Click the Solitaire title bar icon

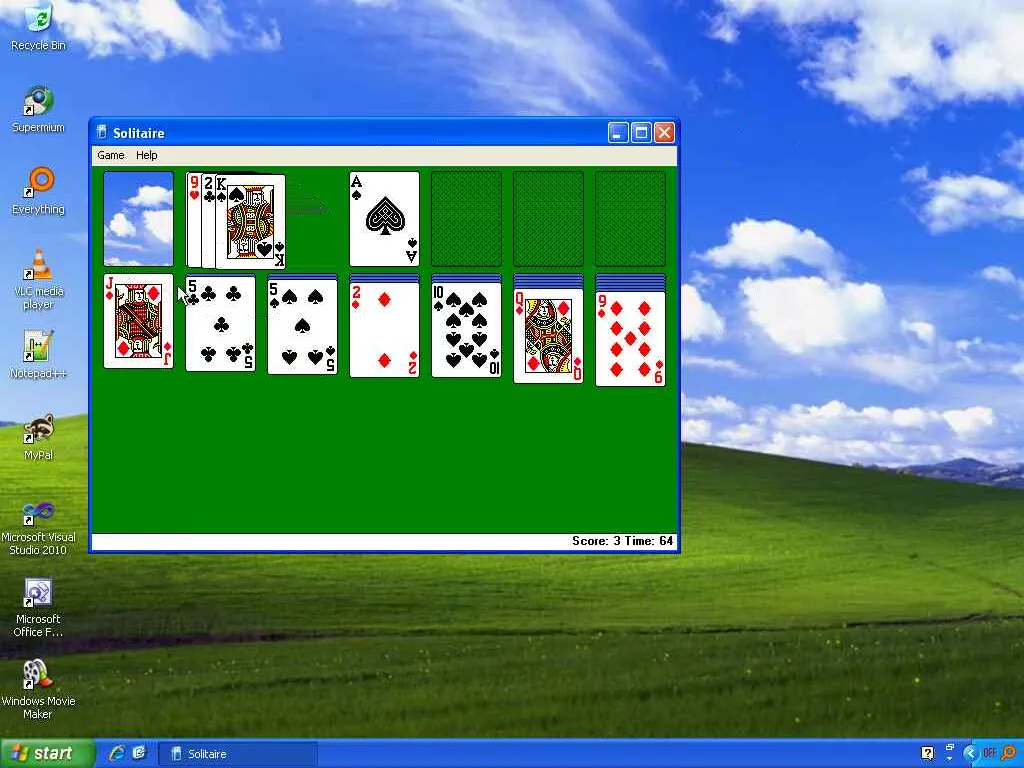click(x=101, y=133)
